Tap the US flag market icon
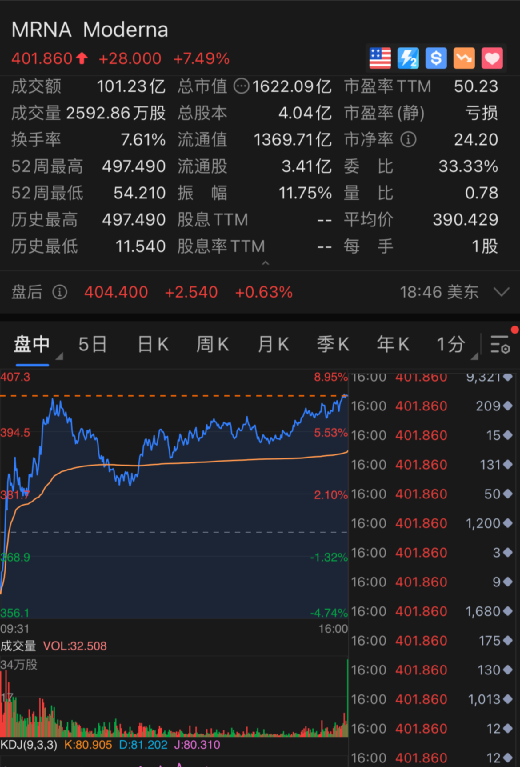This screenshot has height=767, width=520. point(380,58)
